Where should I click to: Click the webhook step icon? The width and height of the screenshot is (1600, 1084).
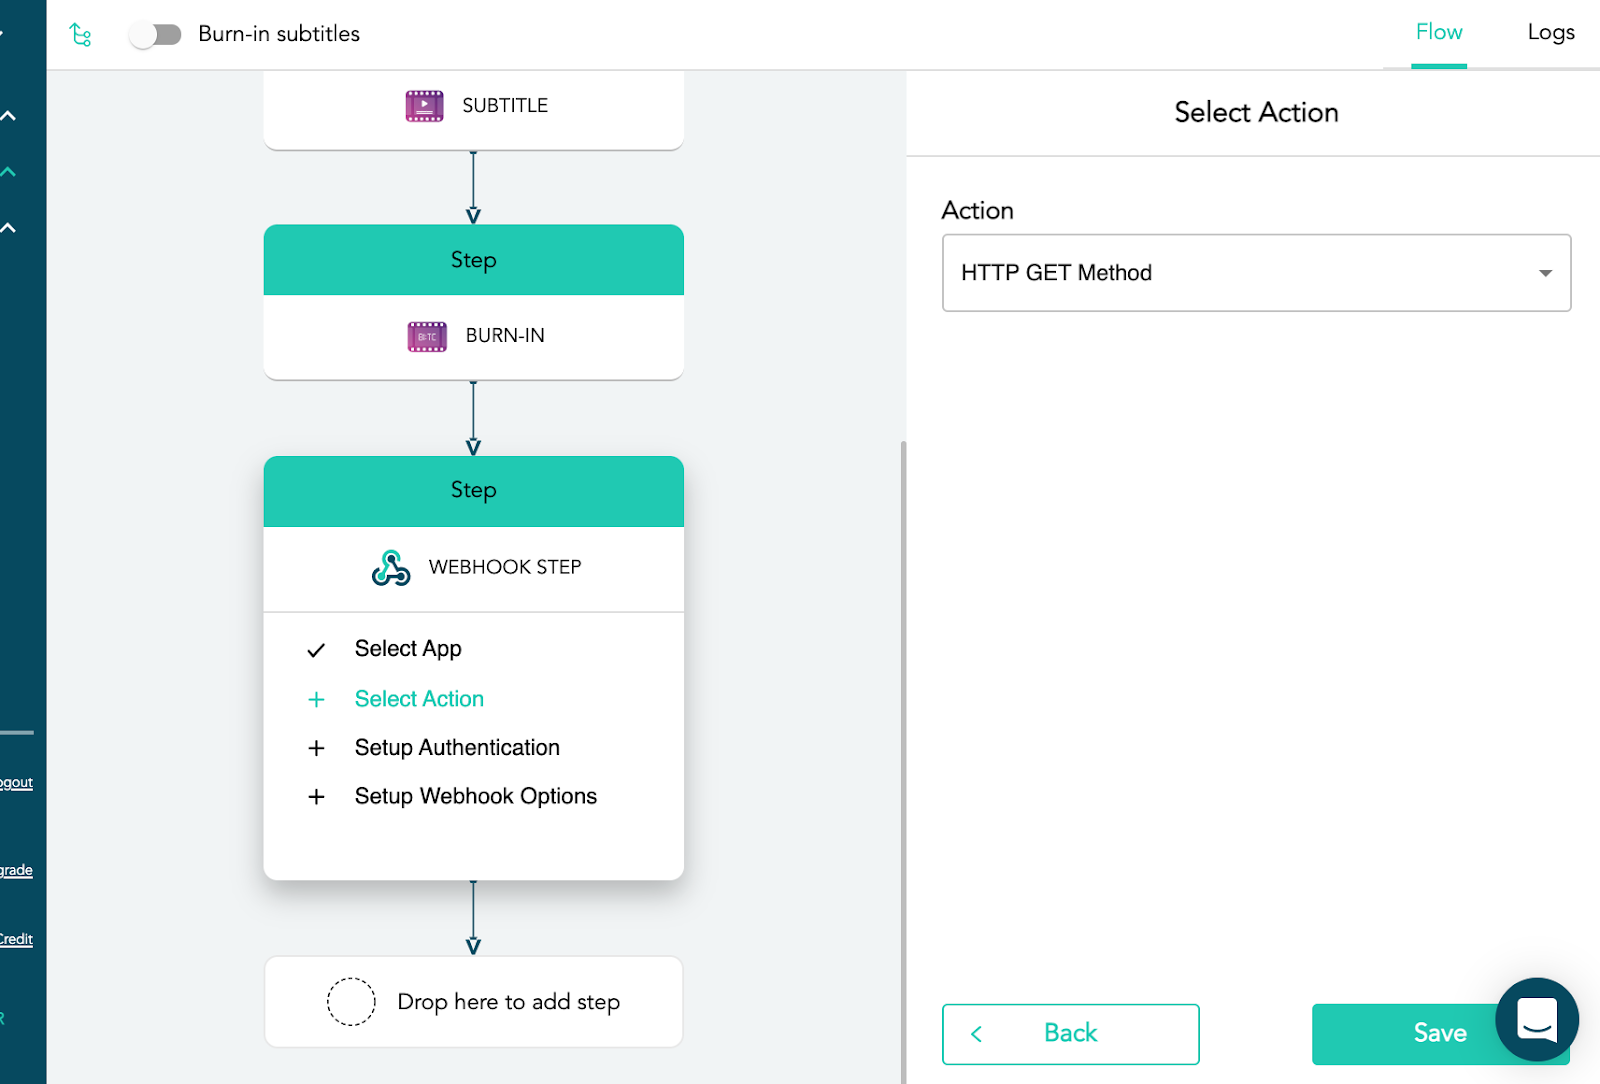tap(391, 568)
